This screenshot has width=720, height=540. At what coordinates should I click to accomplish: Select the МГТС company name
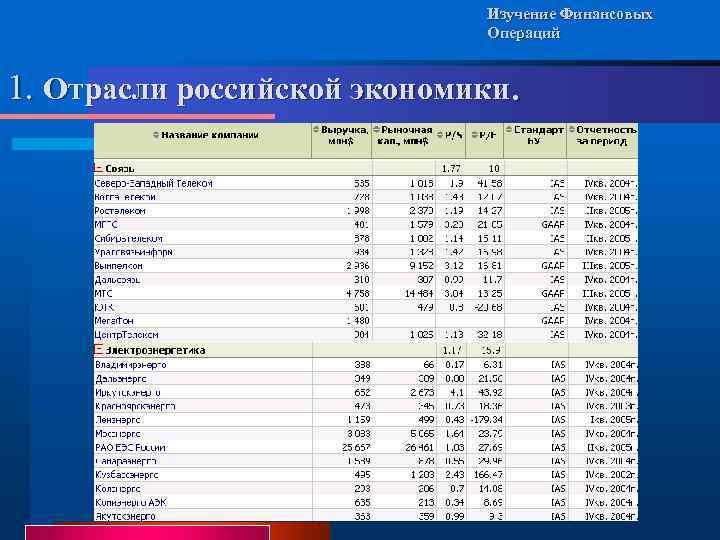[x=106, y=225]
